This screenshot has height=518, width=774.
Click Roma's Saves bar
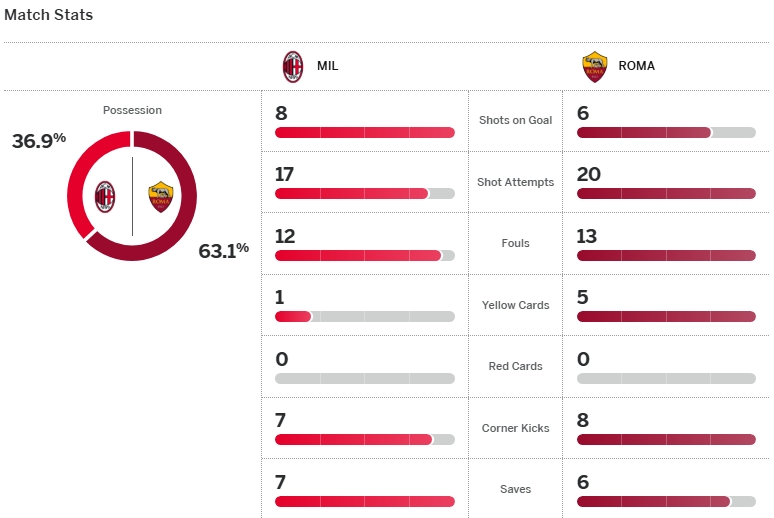[666, 501]
